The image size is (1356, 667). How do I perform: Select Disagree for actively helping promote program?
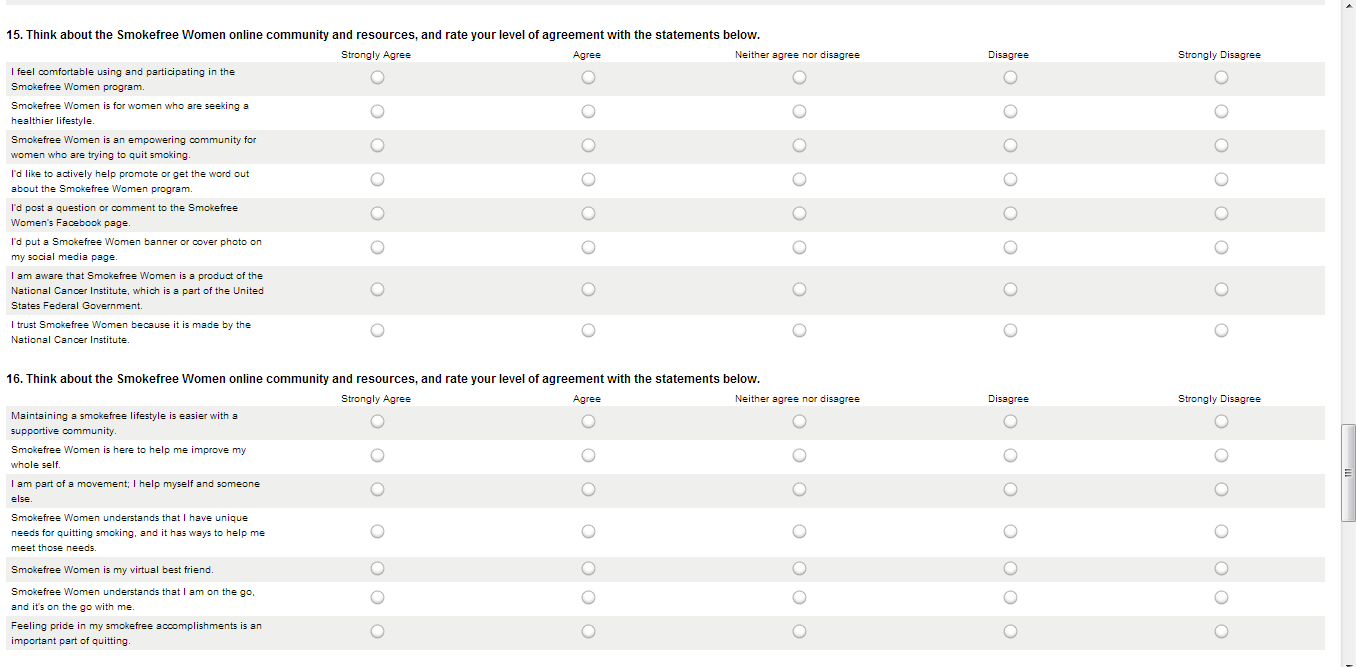click(x=1010, y=180)
